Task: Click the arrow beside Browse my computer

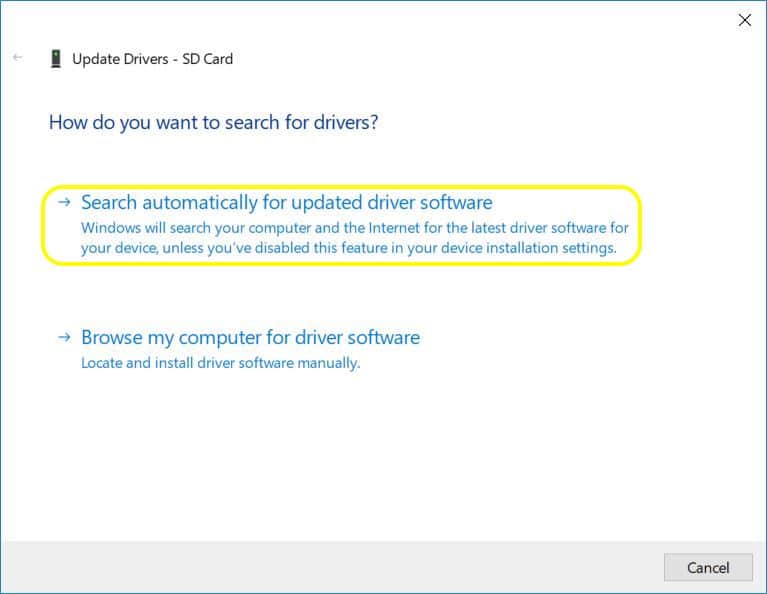Action: (65, 338)
